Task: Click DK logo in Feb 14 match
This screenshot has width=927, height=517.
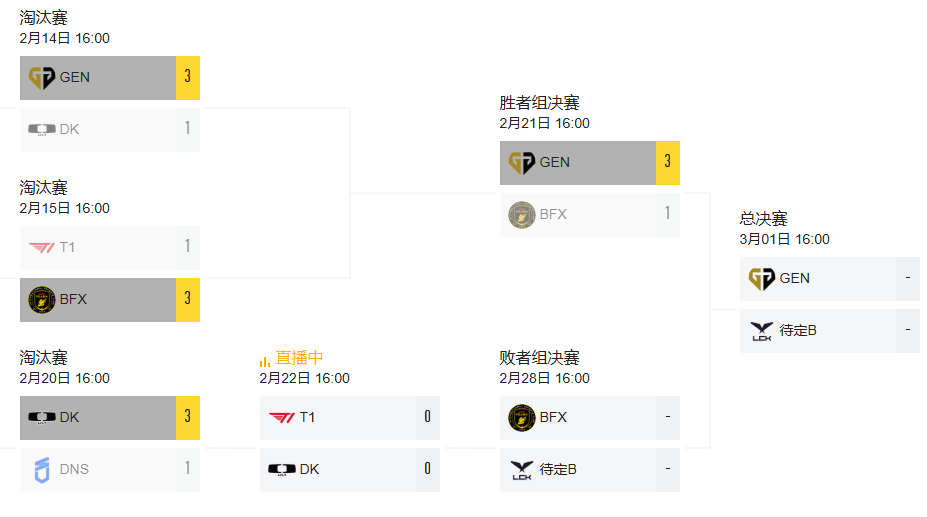Action: 42,129
